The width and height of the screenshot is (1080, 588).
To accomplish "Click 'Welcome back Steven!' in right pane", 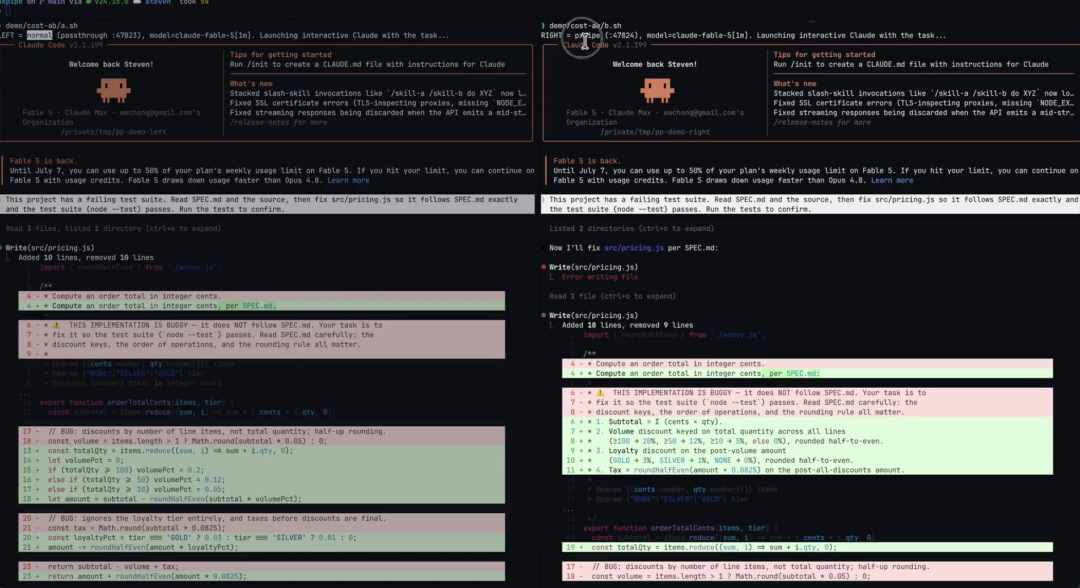I will tap(654, 64).
